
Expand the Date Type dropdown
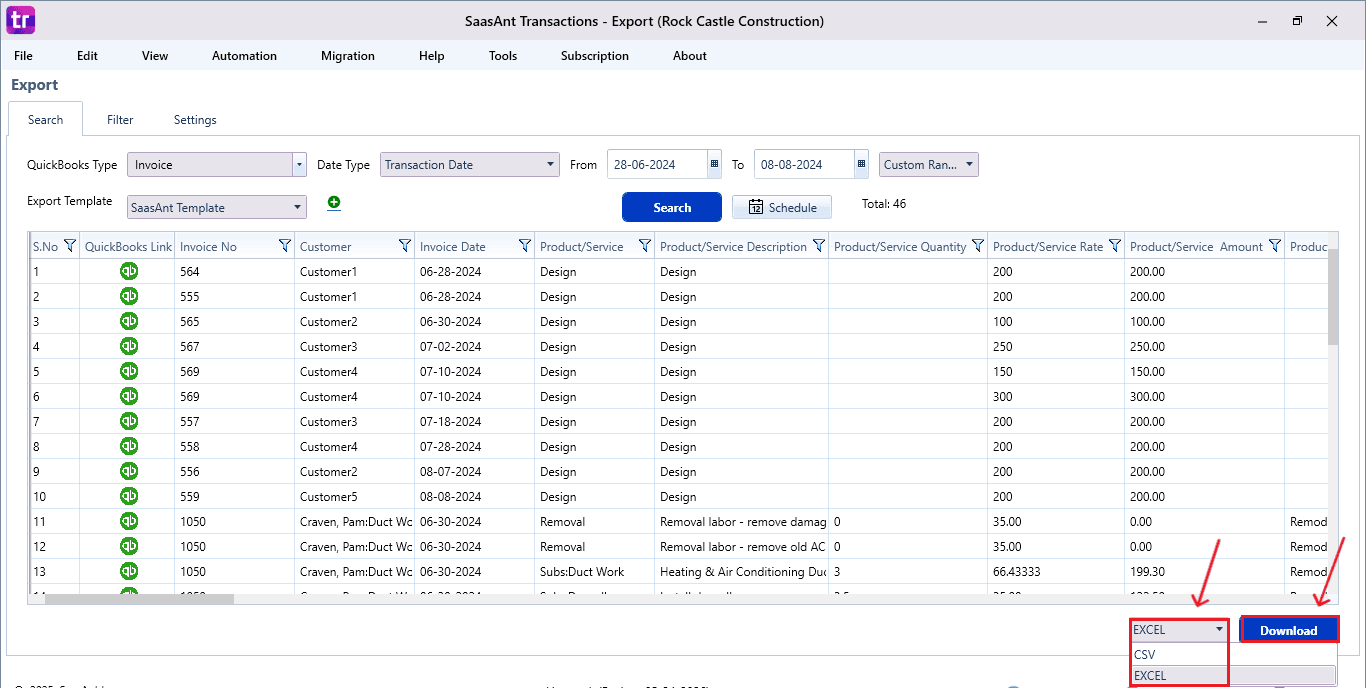[x=551, y=165]
